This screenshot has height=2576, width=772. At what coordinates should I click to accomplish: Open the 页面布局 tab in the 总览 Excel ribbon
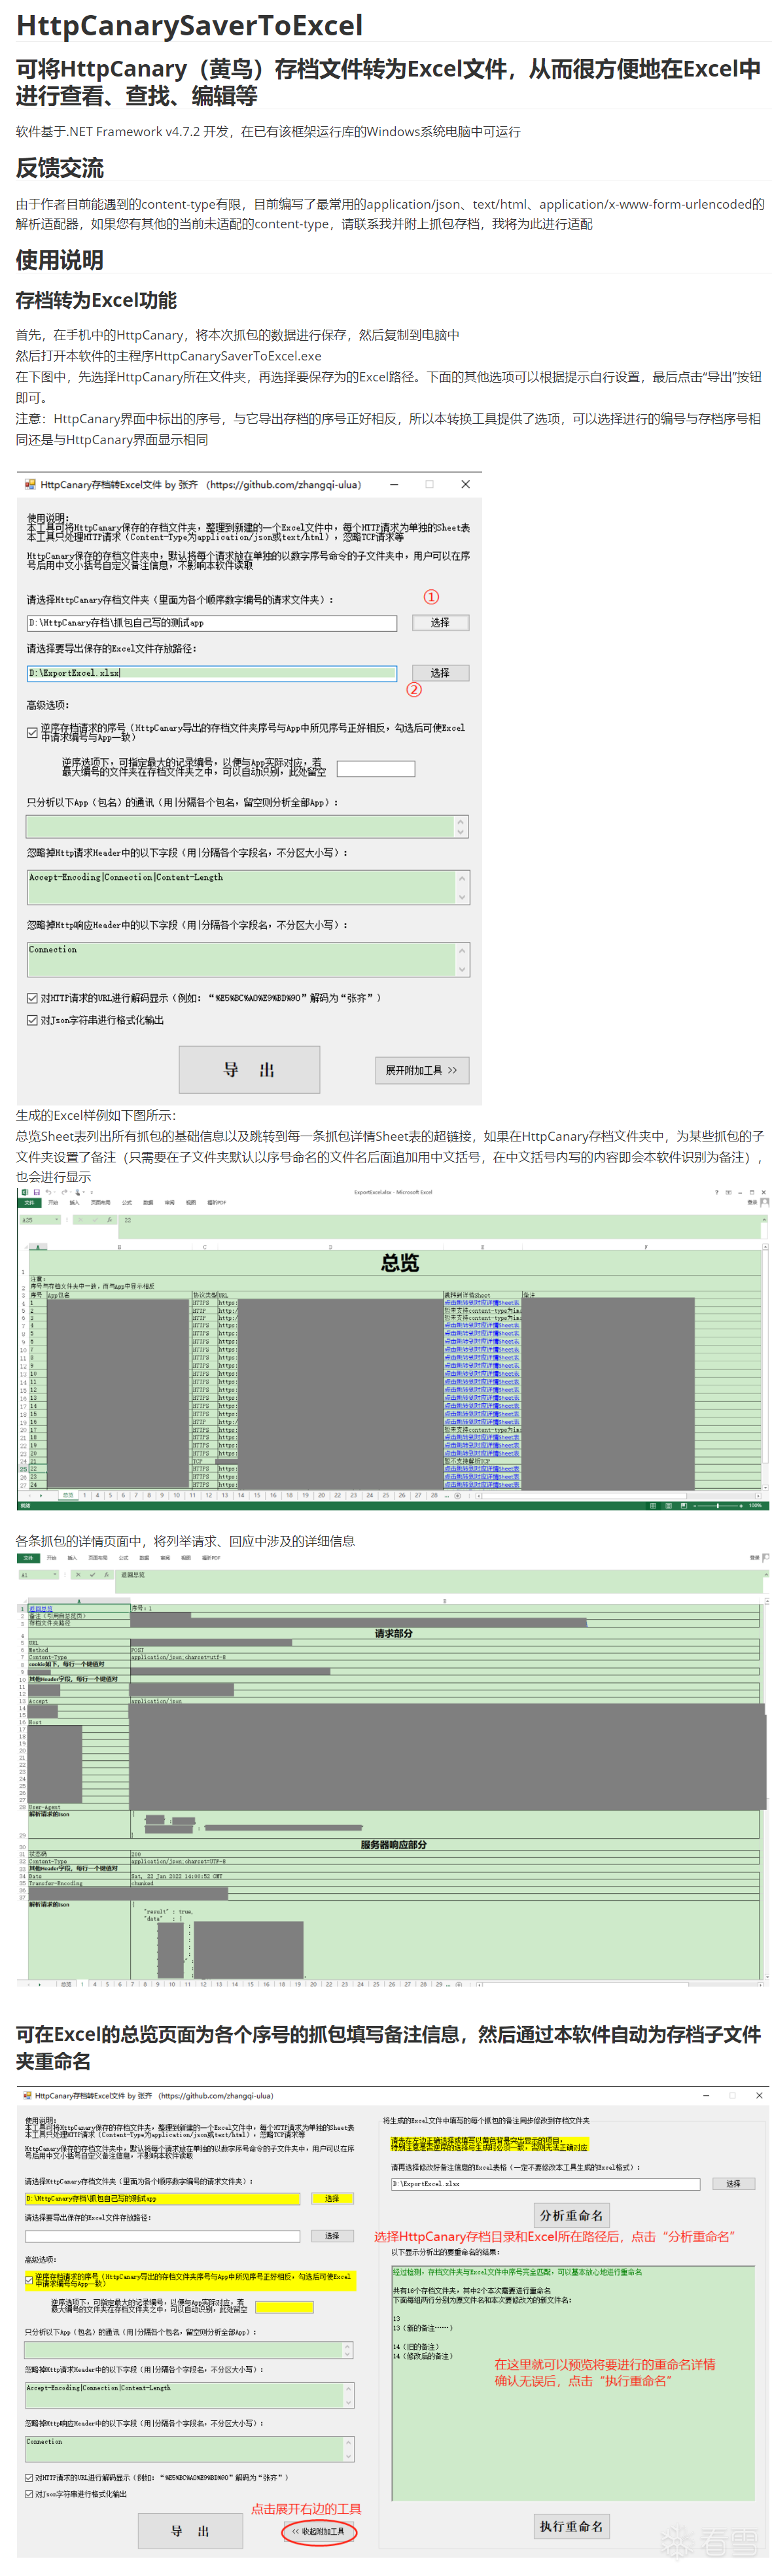coord(101,1203)
